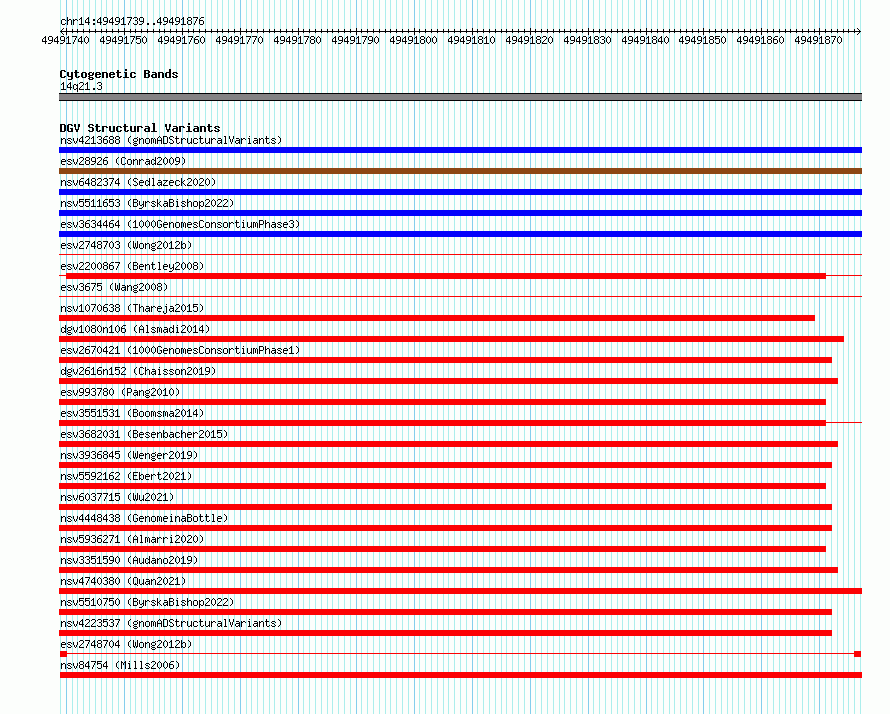Click the red bar of nsv5510750
The width and height of the screenshot is (890, 714).
pyautogui.click(x=446, y=612)
